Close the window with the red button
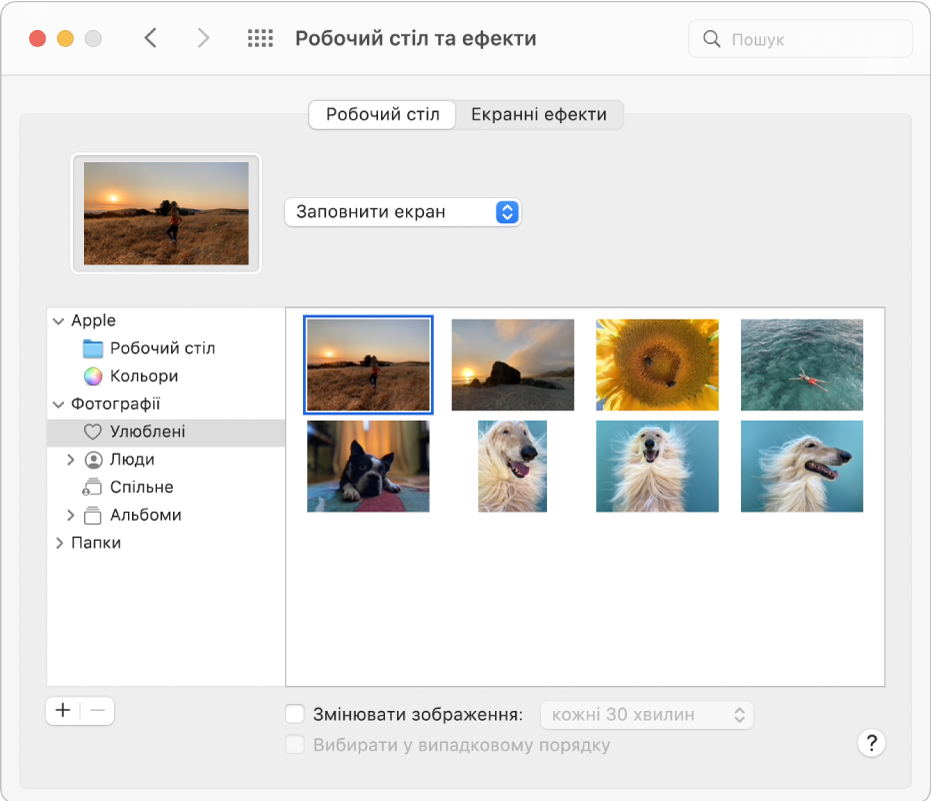This screenshot has width=931, height=801. tap(37, 39)
